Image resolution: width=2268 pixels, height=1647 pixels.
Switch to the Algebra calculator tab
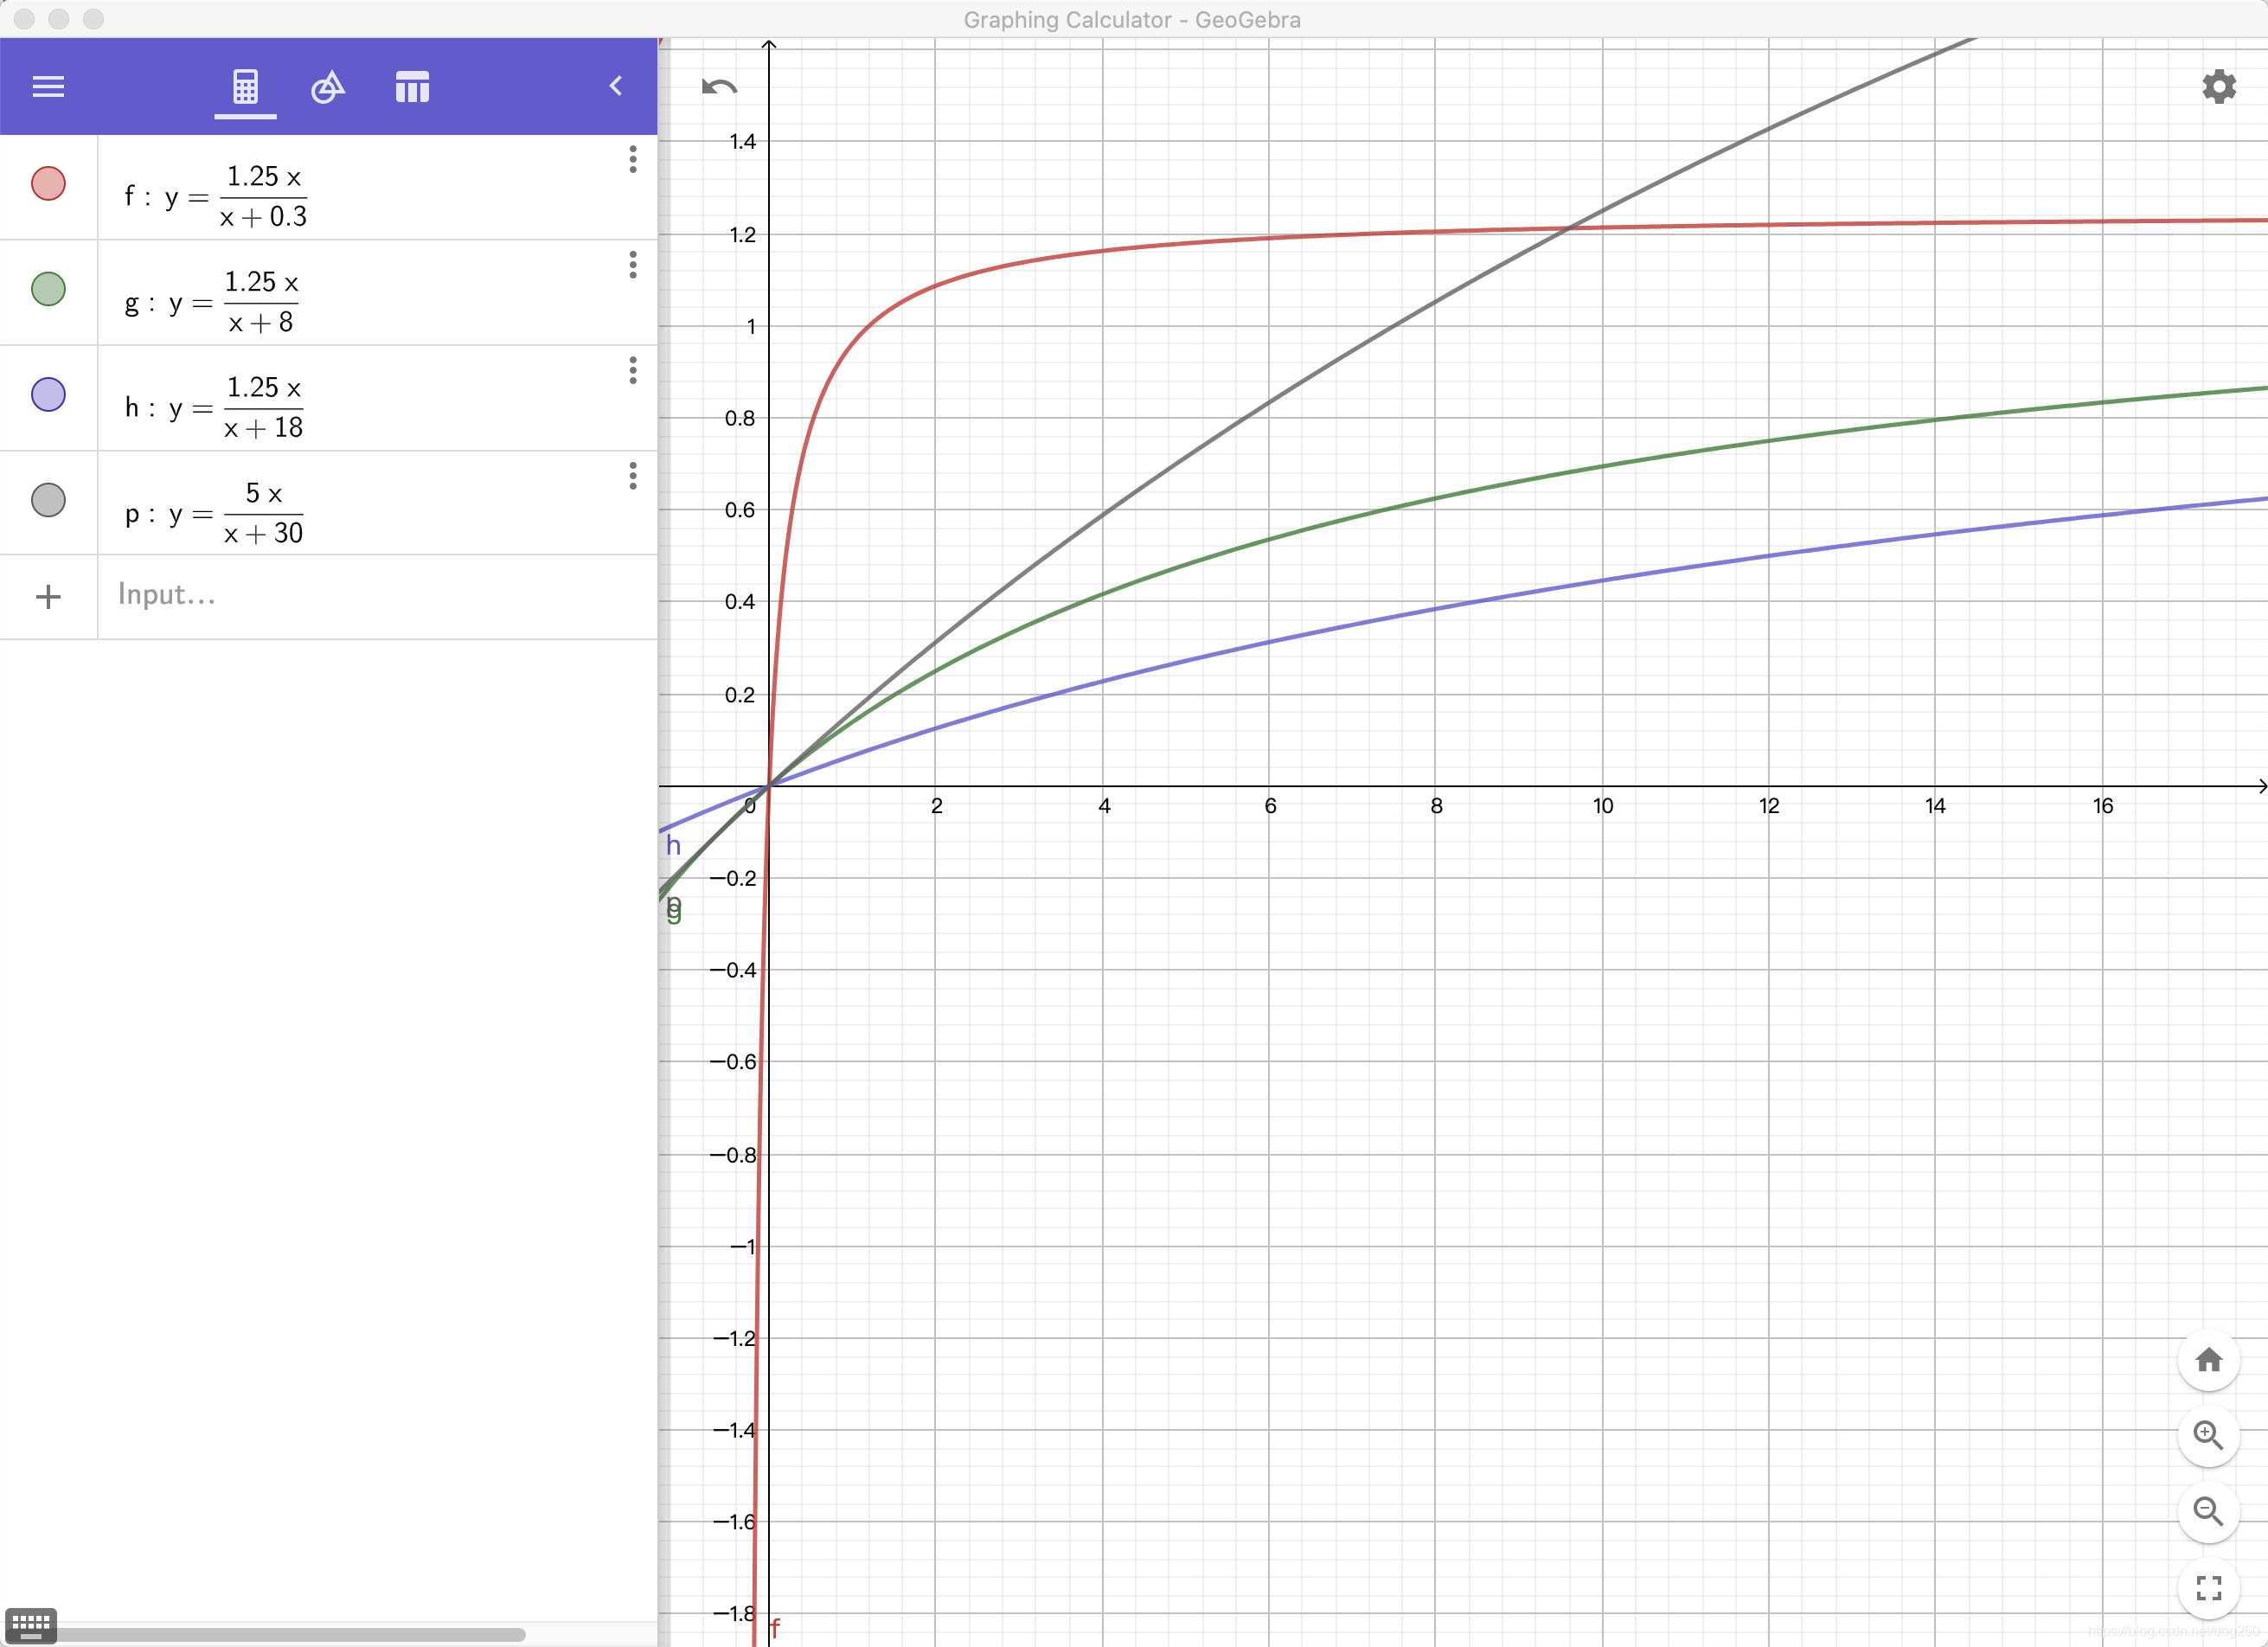[x=245, y=87]
